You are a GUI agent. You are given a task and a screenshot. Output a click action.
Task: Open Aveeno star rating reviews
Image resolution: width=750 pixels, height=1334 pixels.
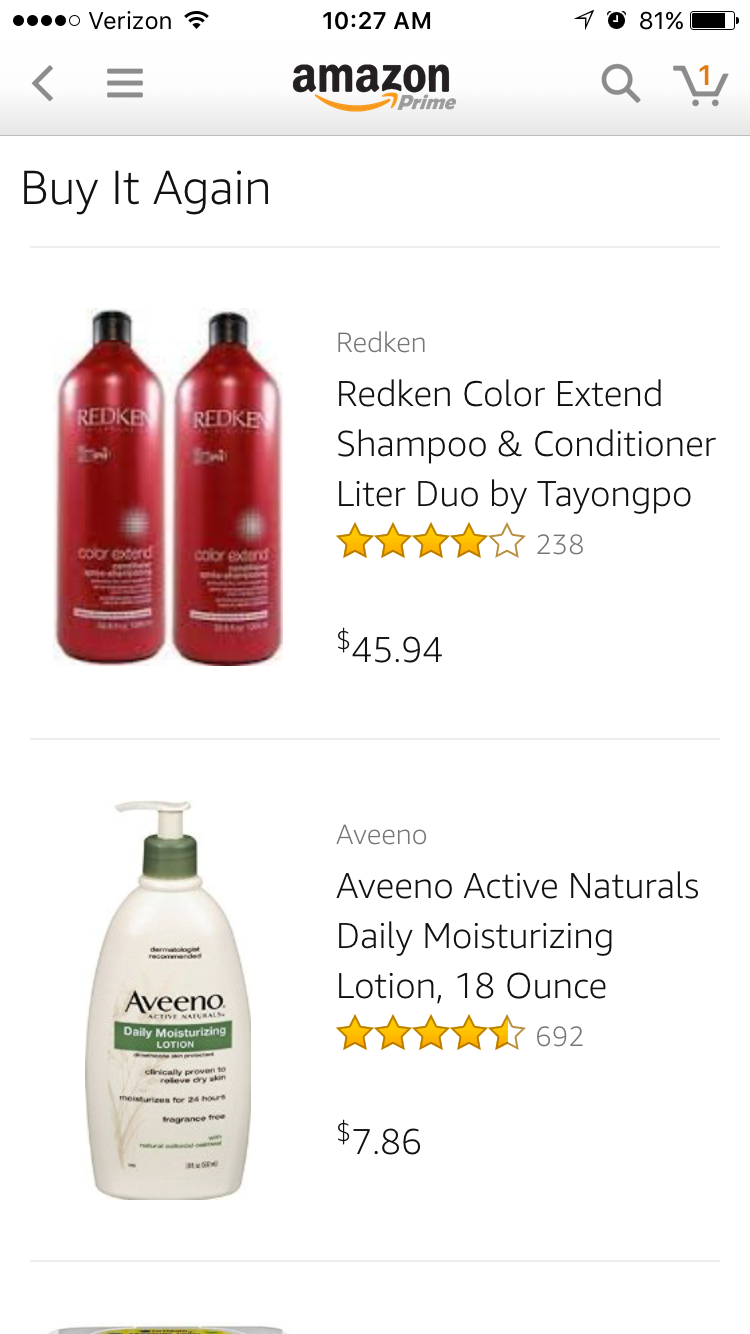tap(460, 1036)
